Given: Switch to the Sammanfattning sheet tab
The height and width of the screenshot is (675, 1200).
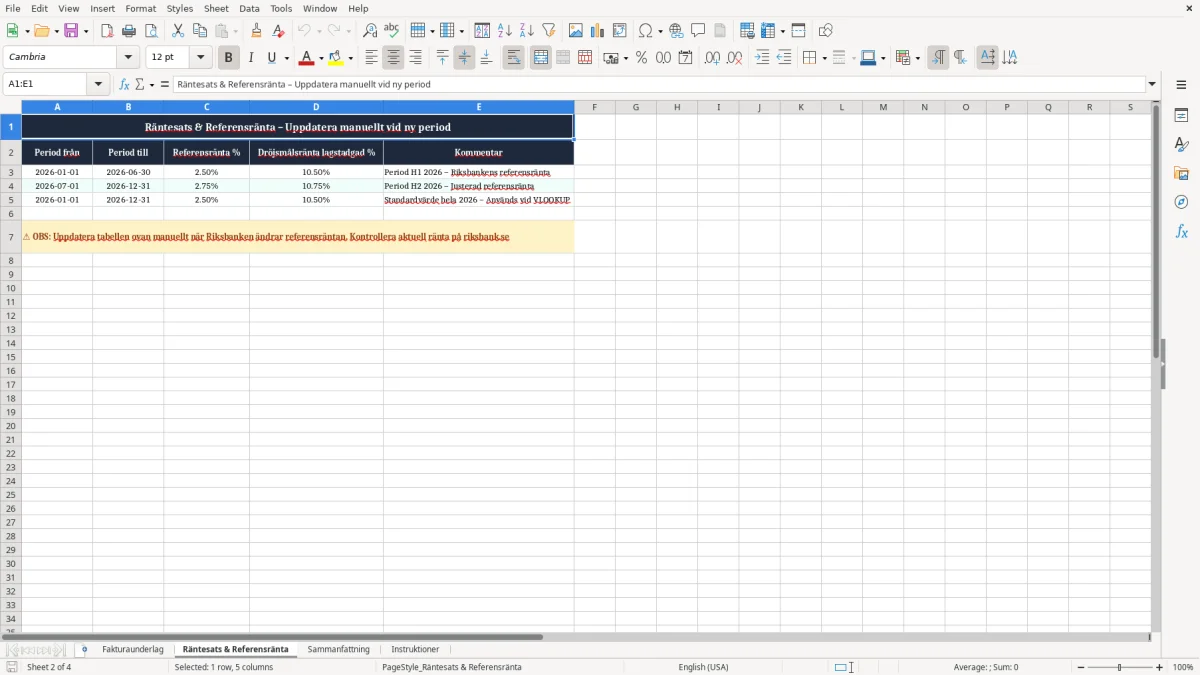Looking at the screenshot, I should pos(338,649).
